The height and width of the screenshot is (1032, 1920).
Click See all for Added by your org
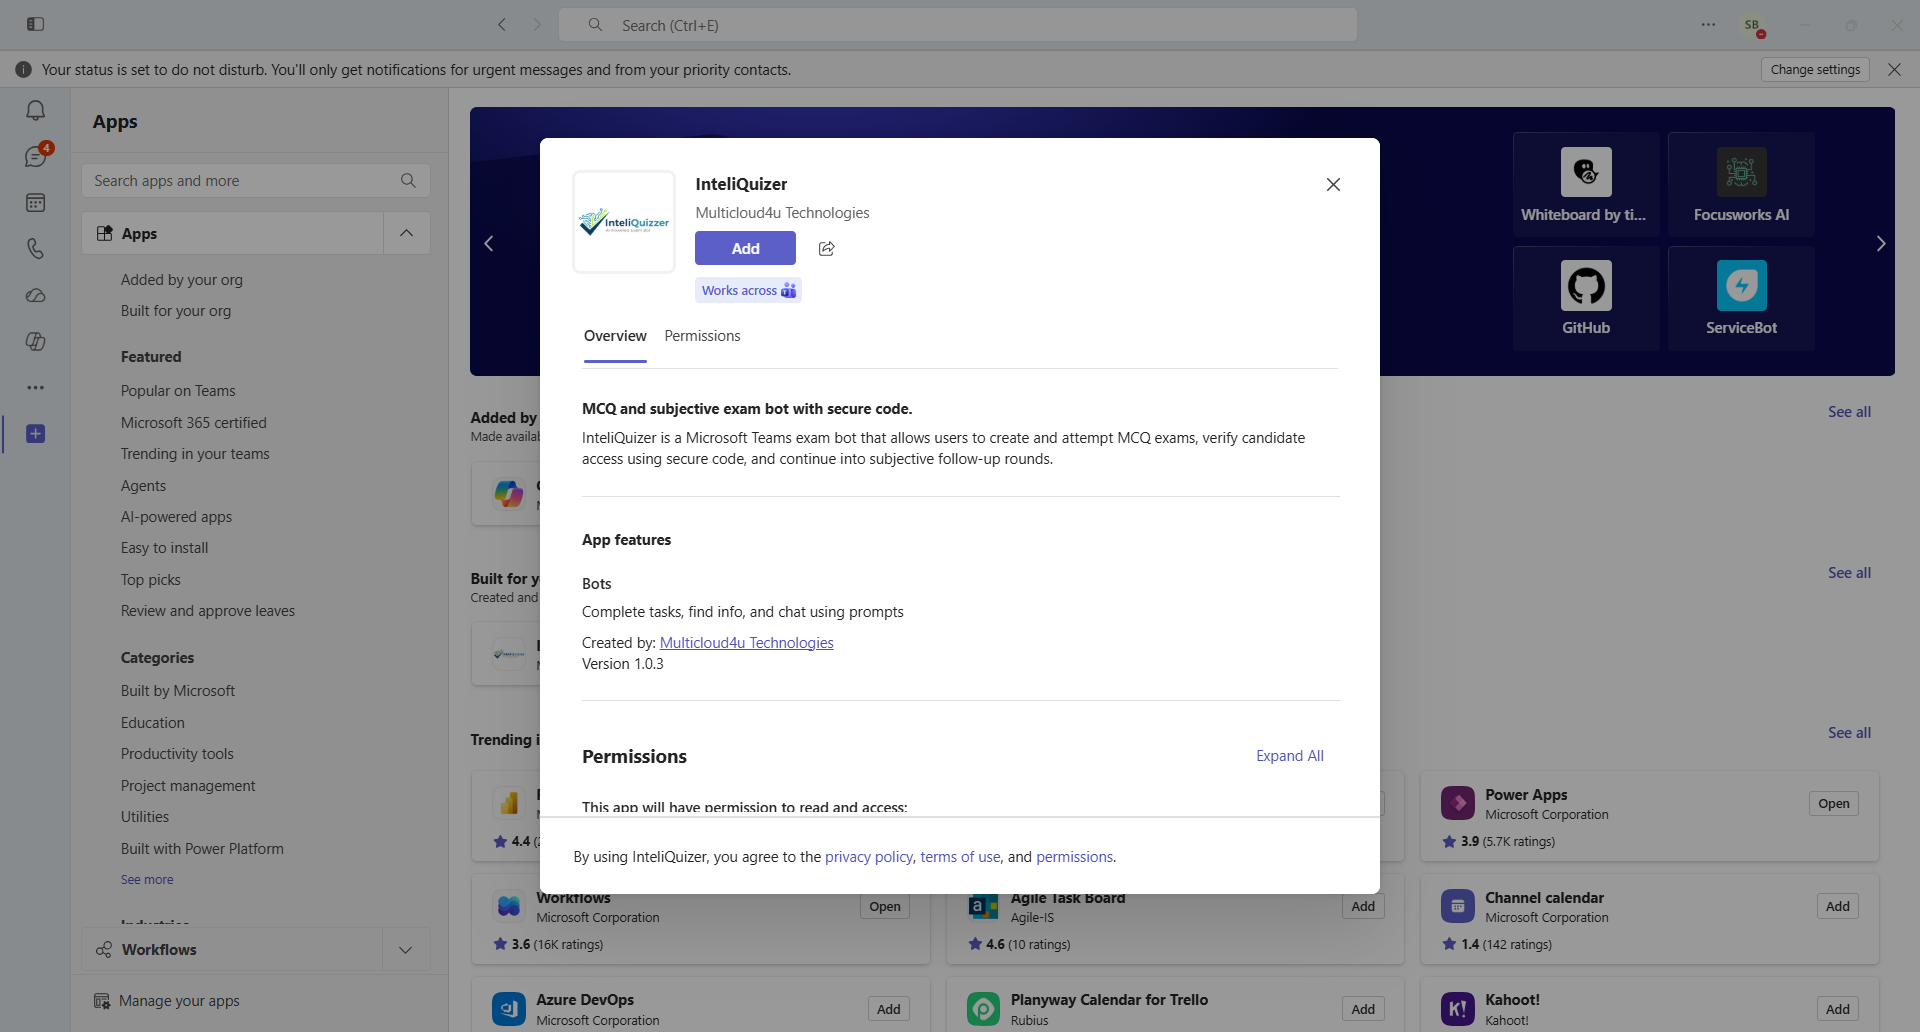point(1849,412)
